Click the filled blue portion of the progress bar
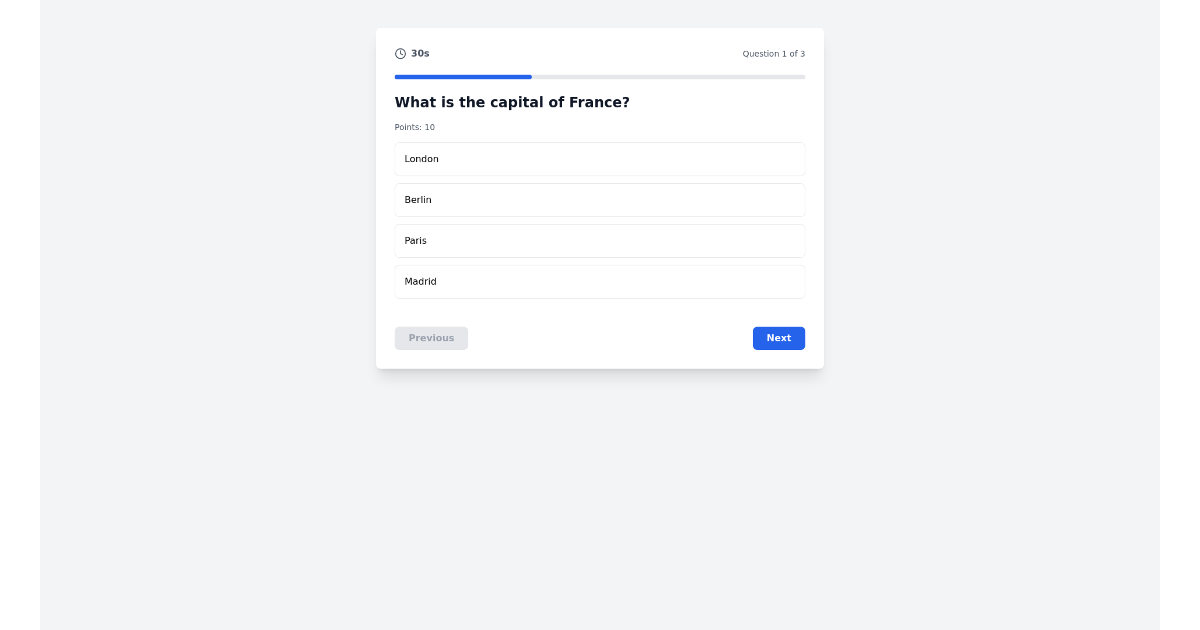Screen dimensions: 1200x630 click(462, 77)
